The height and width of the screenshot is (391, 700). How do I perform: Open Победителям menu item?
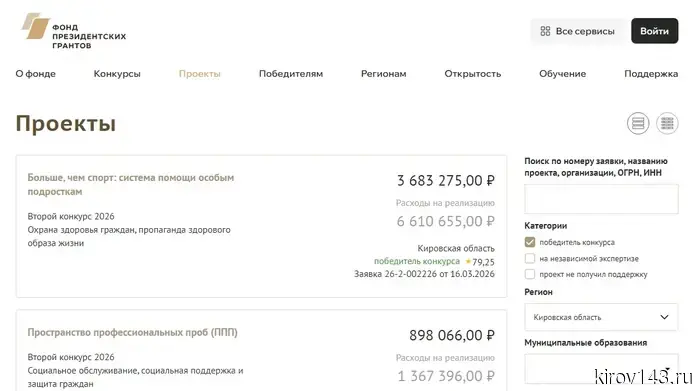click(291, 74)
